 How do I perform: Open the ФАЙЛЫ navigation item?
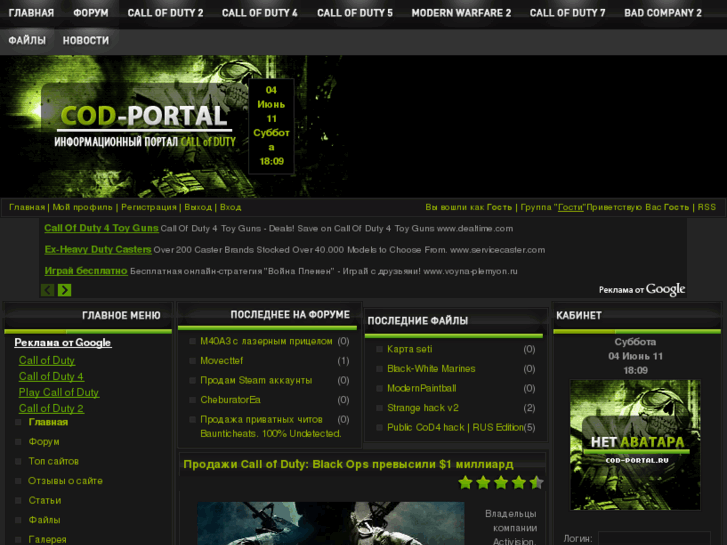[x=27, y=40]
